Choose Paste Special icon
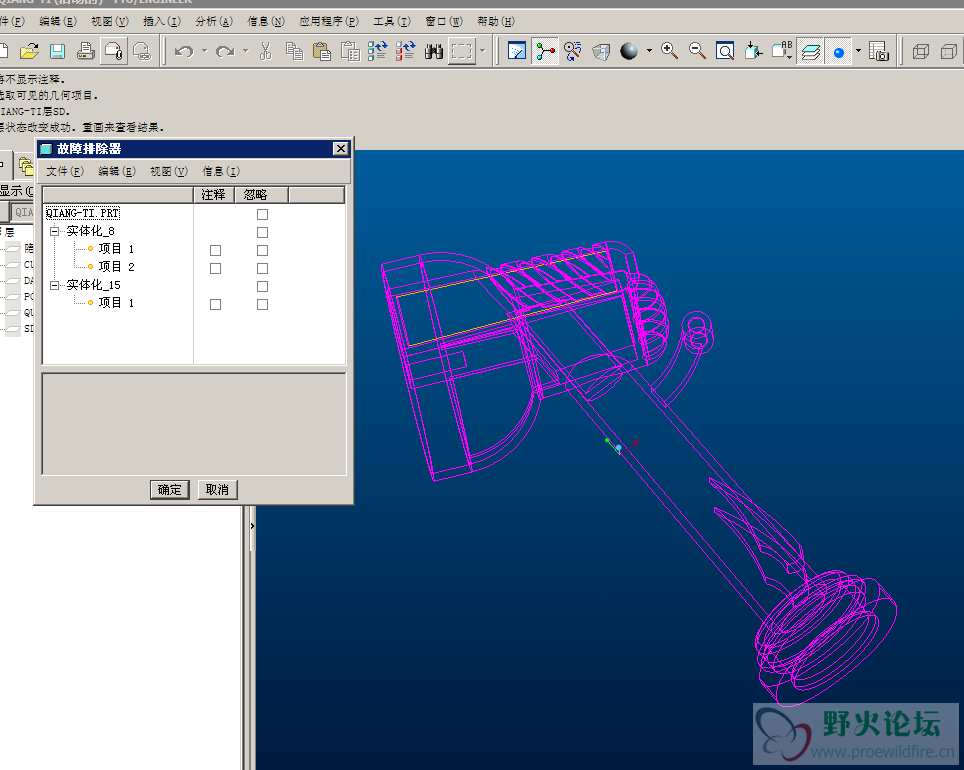964x770 pixels. point(350,51)
